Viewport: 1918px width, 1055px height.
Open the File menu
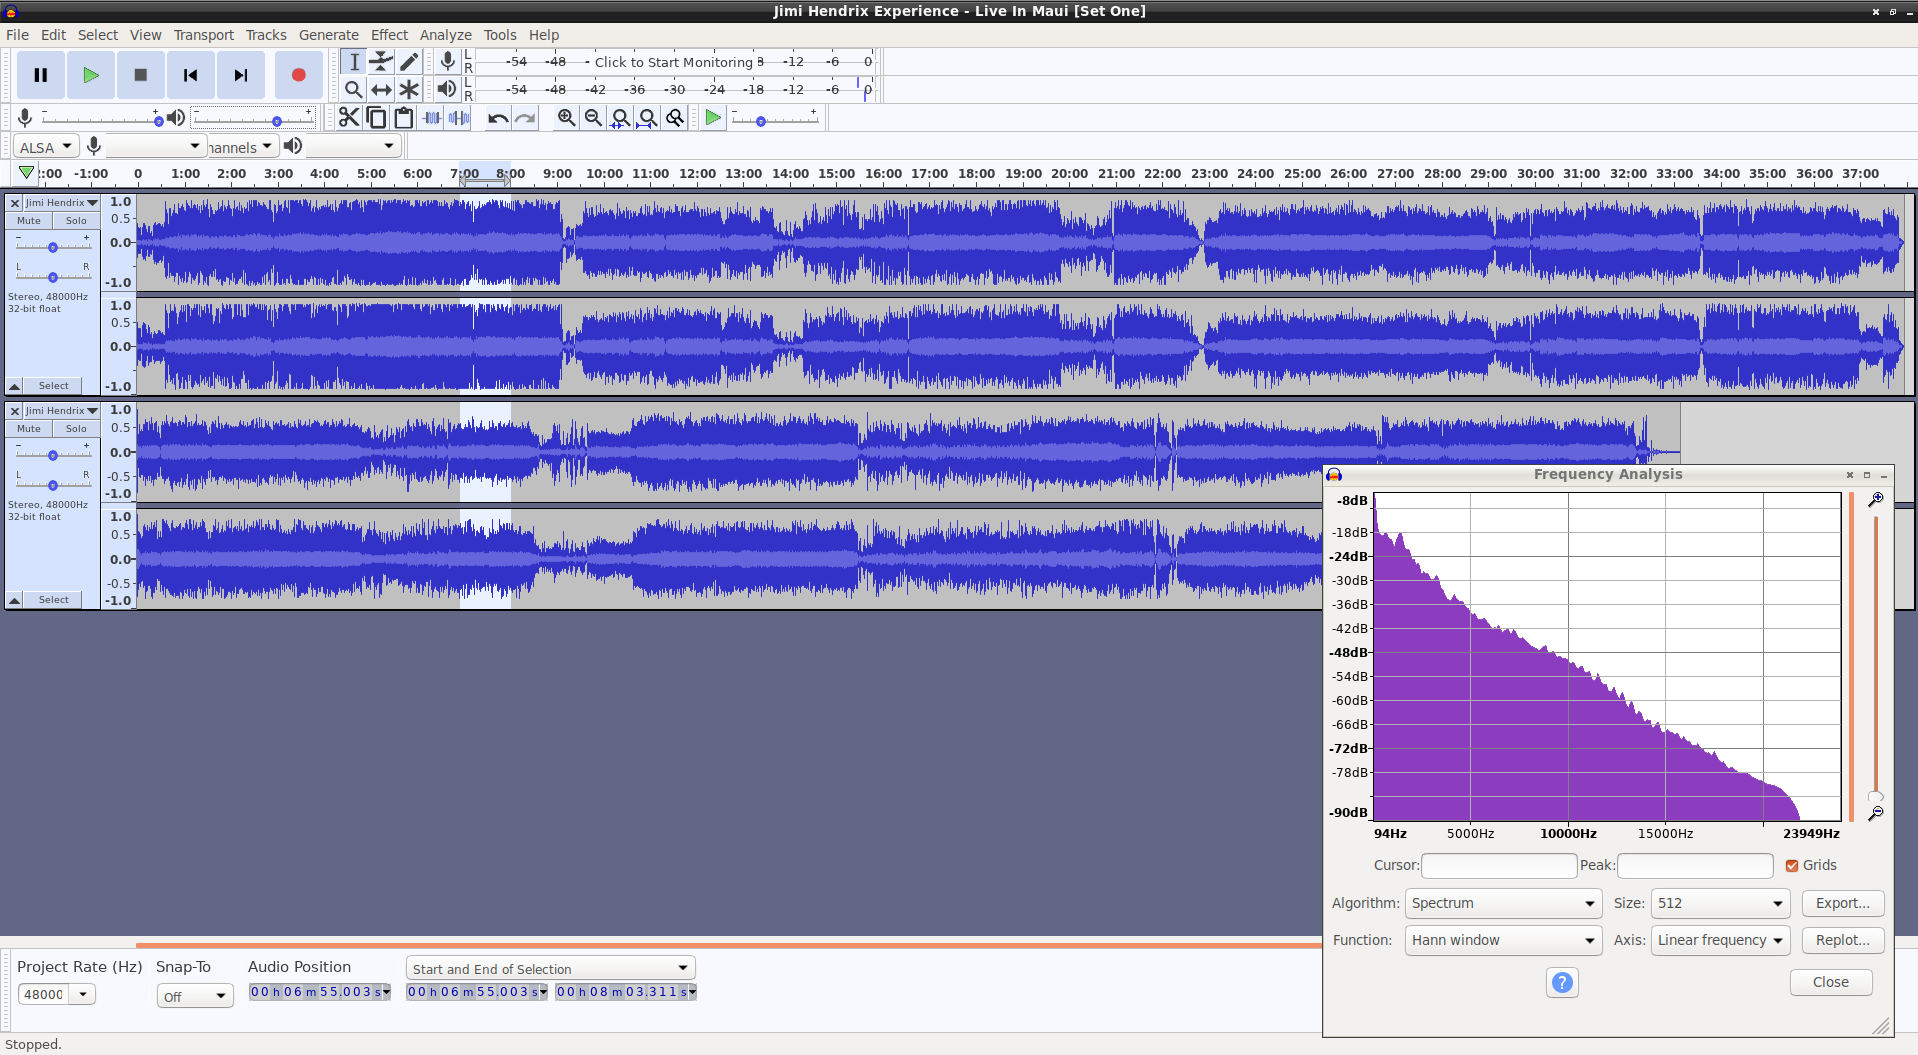pos(17,35)
